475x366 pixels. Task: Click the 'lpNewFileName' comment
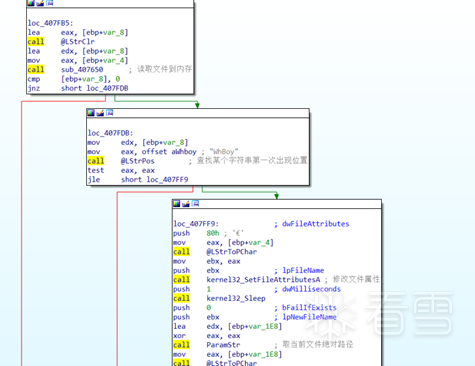click(x=309, y=317)
